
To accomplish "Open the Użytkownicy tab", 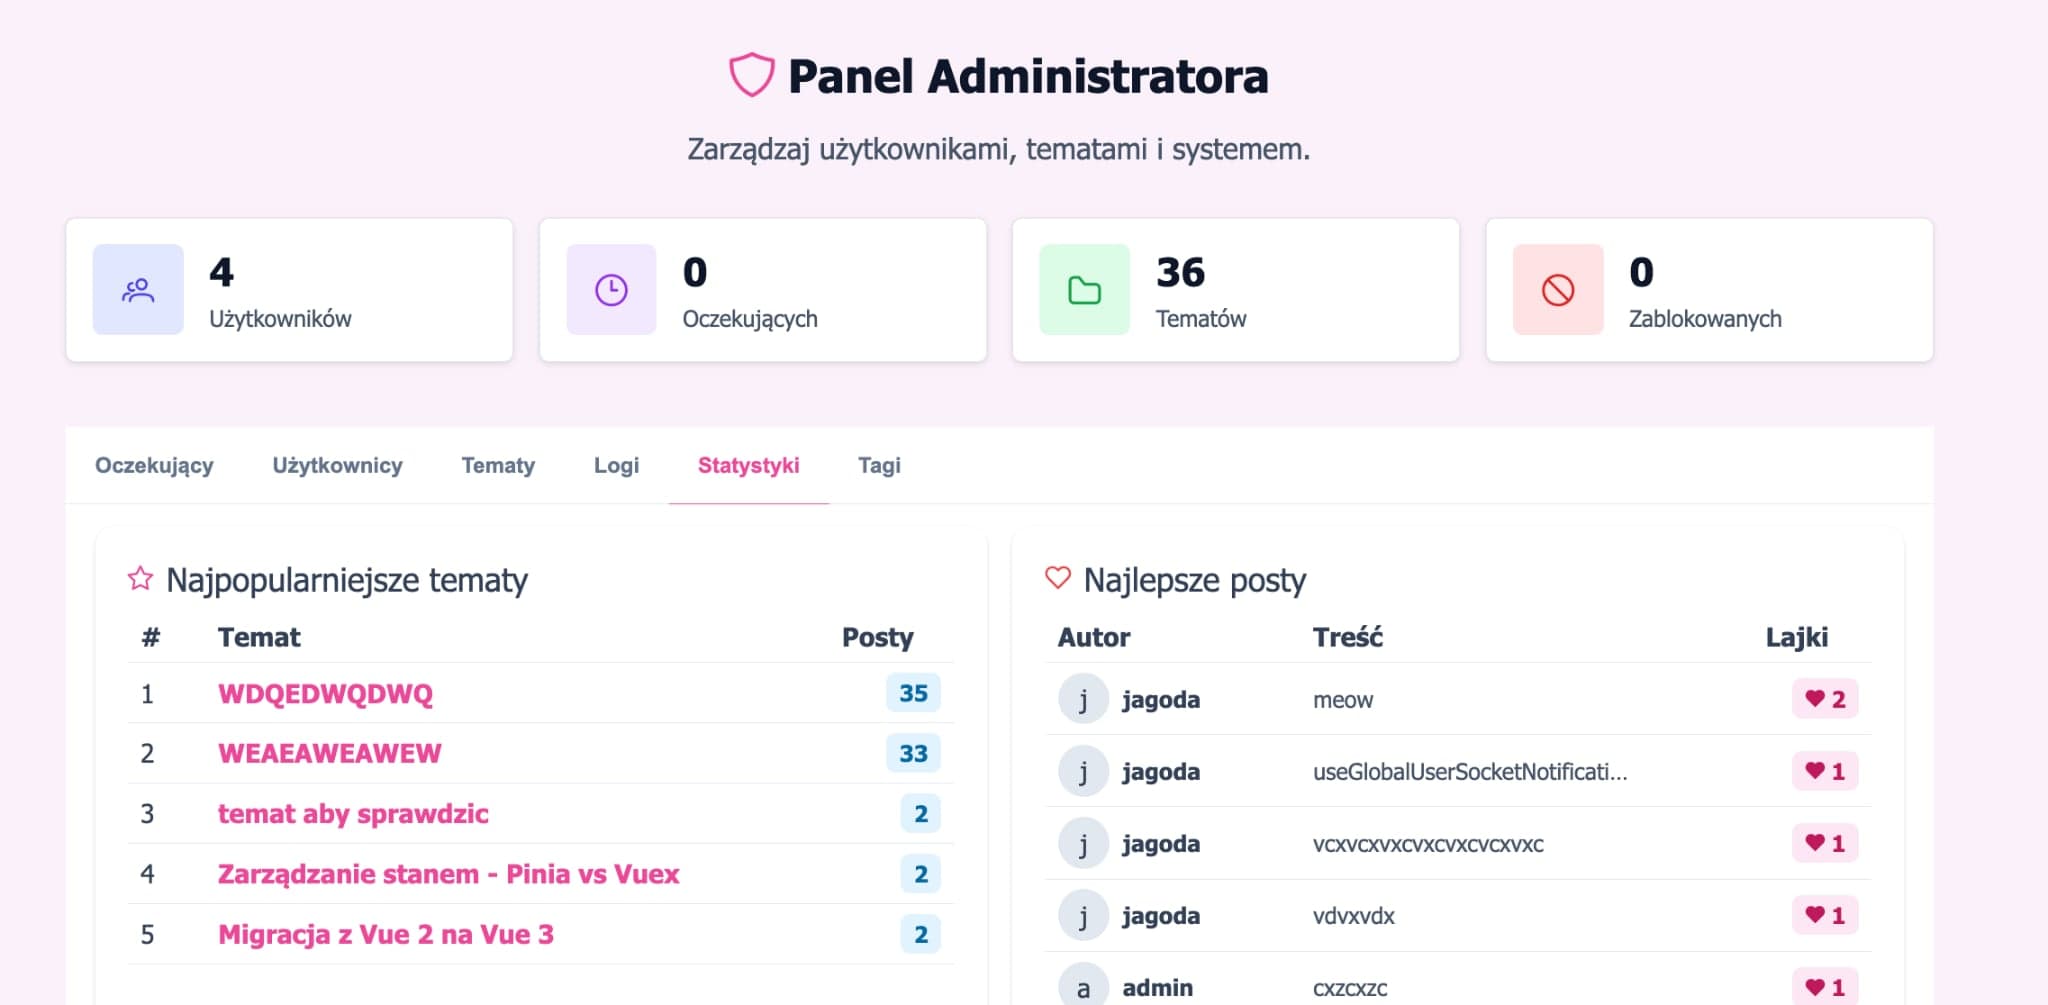I will [x=337, y=465].
